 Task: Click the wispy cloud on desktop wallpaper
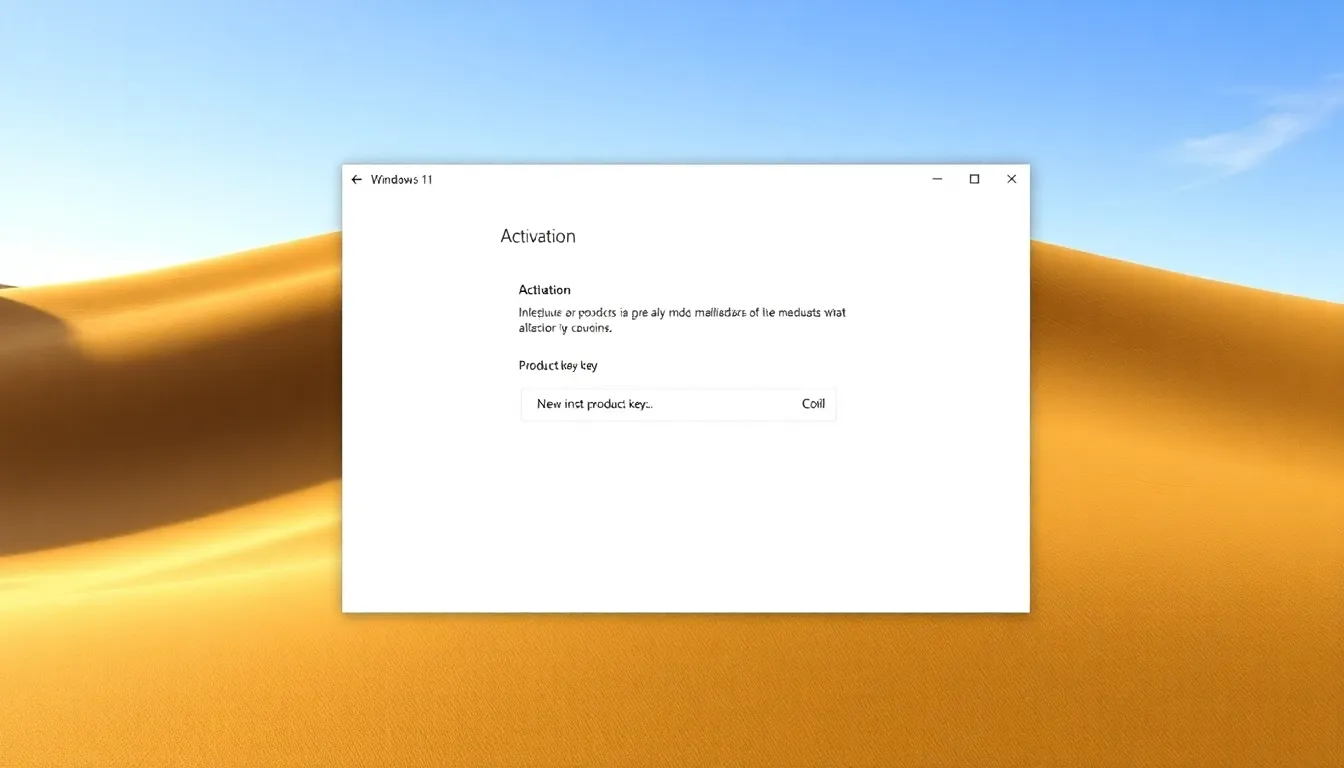pyautogui.click(x=1250, y=135)
